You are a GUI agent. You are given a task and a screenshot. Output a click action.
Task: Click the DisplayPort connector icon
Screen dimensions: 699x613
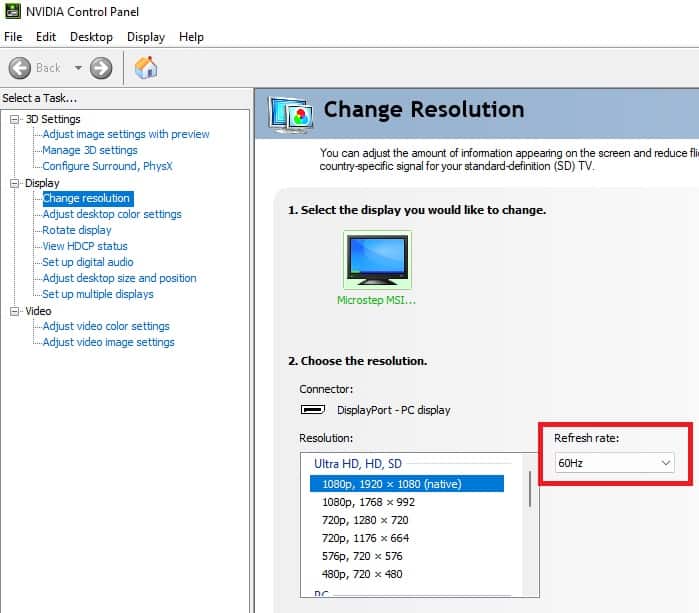point(313,409)
